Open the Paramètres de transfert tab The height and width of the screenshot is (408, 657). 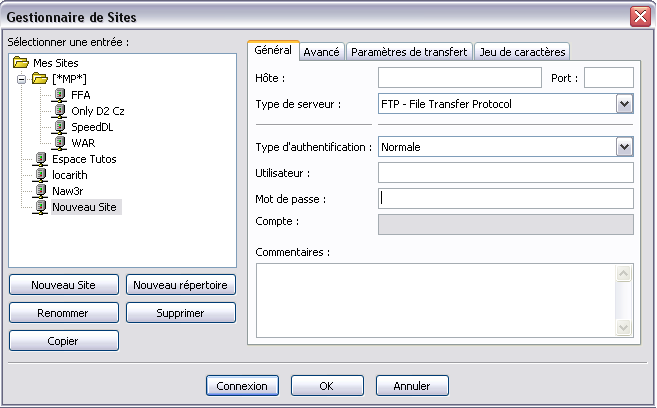point(409,51)
